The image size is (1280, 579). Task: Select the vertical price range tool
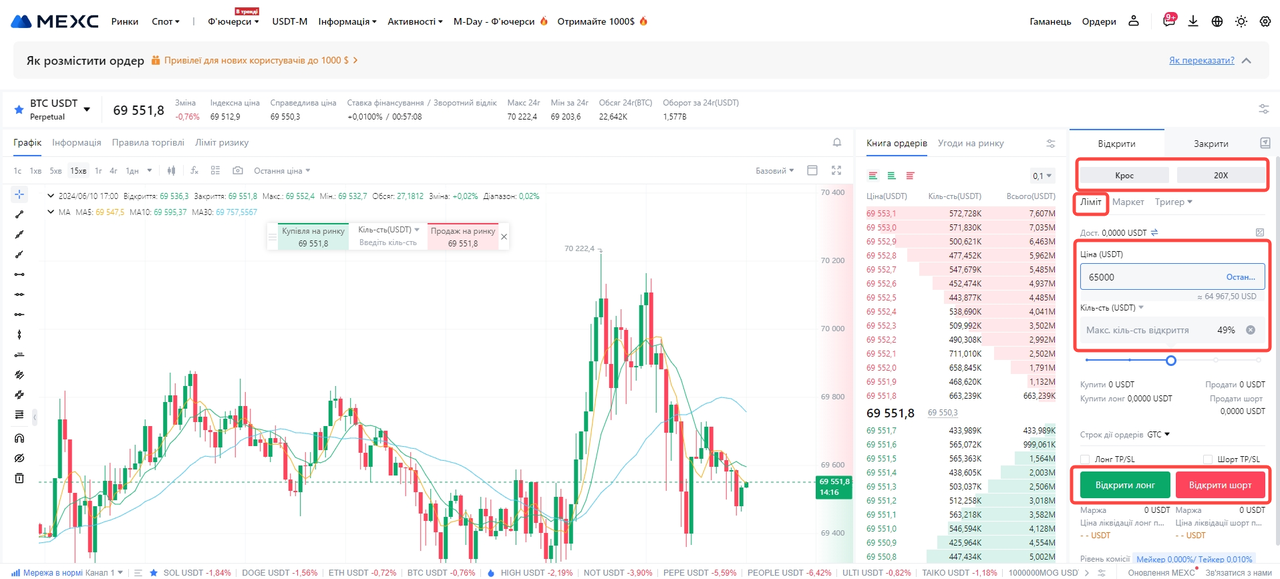tap(19, 333)
